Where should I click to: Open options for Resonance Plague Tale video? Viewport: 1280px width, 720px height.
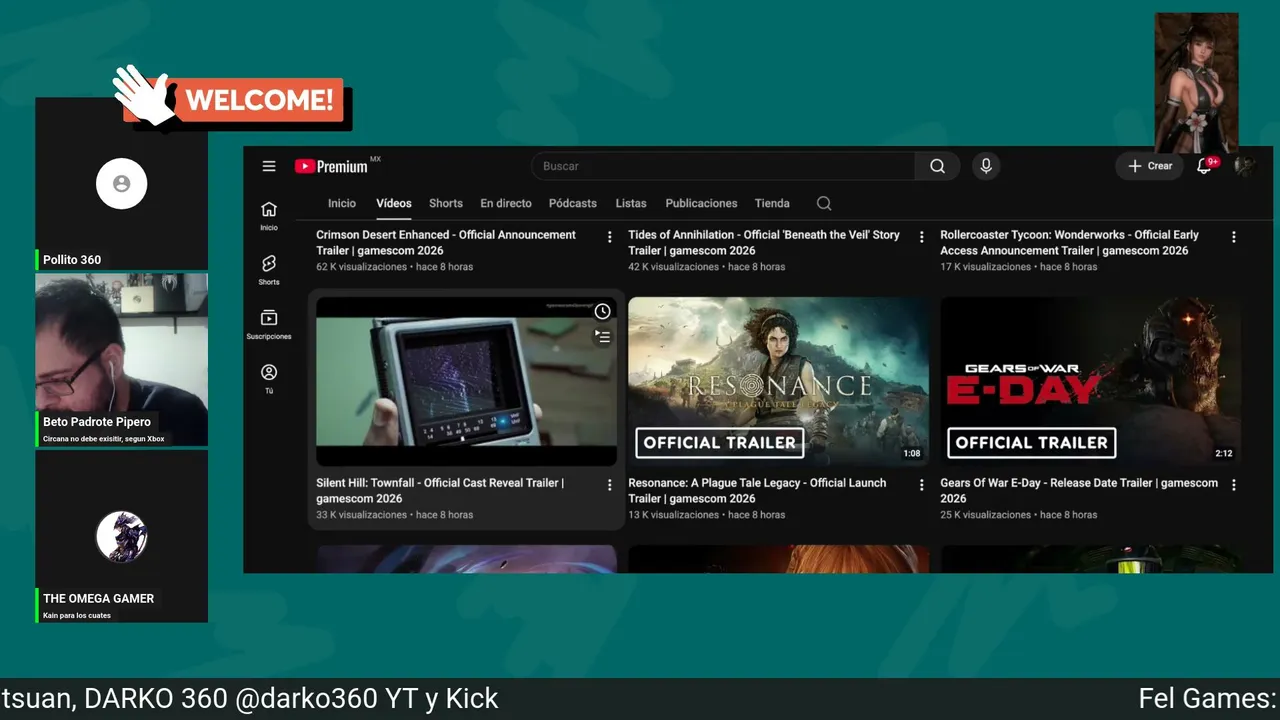(x=922, y=485)
